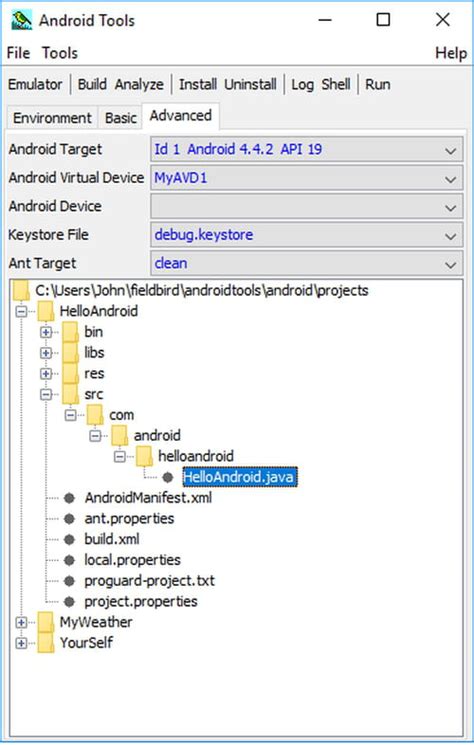The image size is (474, 745).
Task: Open the Keystore File dropdown
Action: click(306, 235)
